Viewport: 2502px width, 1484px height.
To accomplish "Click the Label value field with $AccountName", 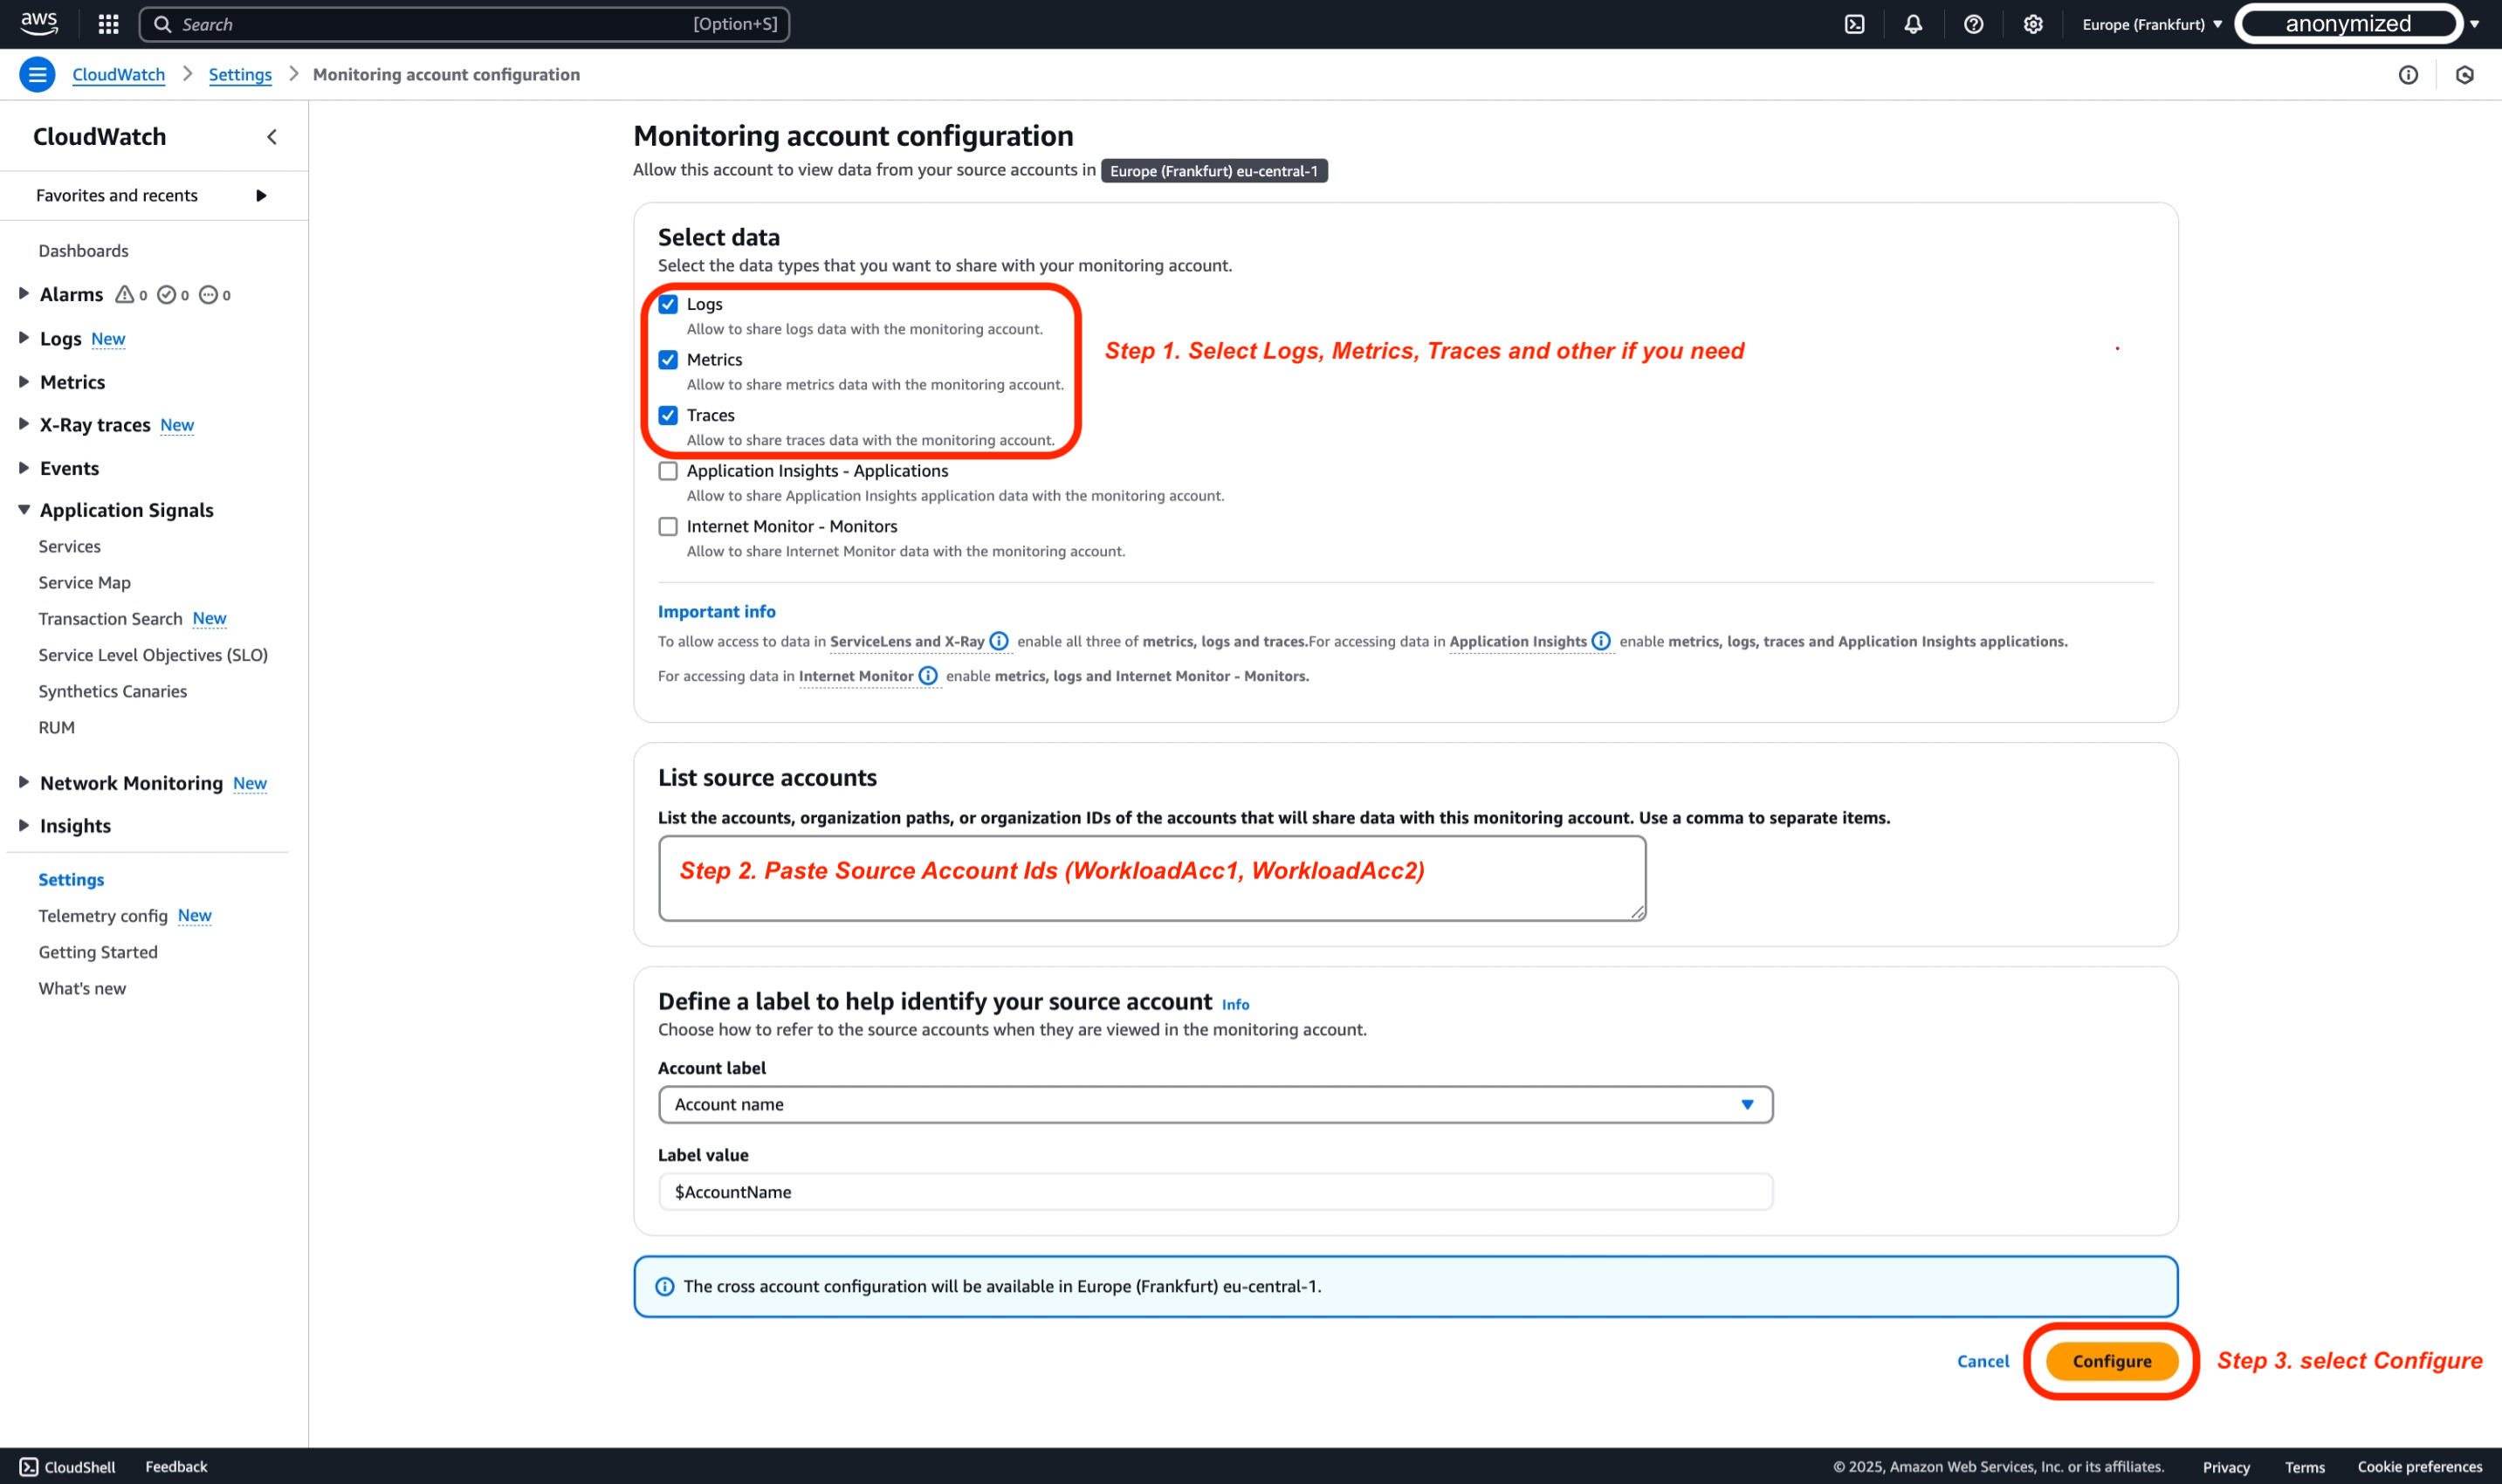I will click(x=1215, y=1191).
